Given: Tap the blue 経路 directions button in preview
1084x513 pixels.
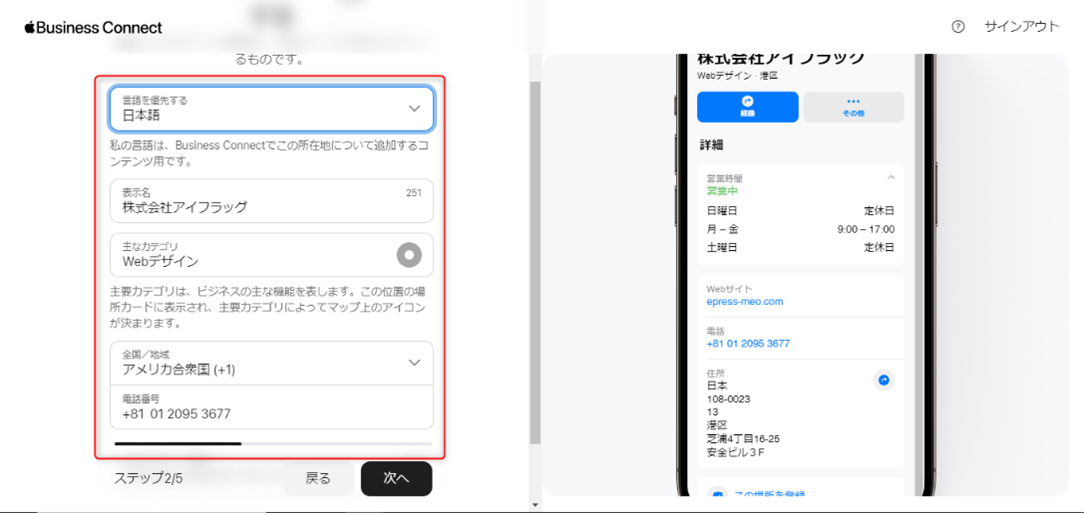Looking at the screenshot, I should [x=747, y=106].
